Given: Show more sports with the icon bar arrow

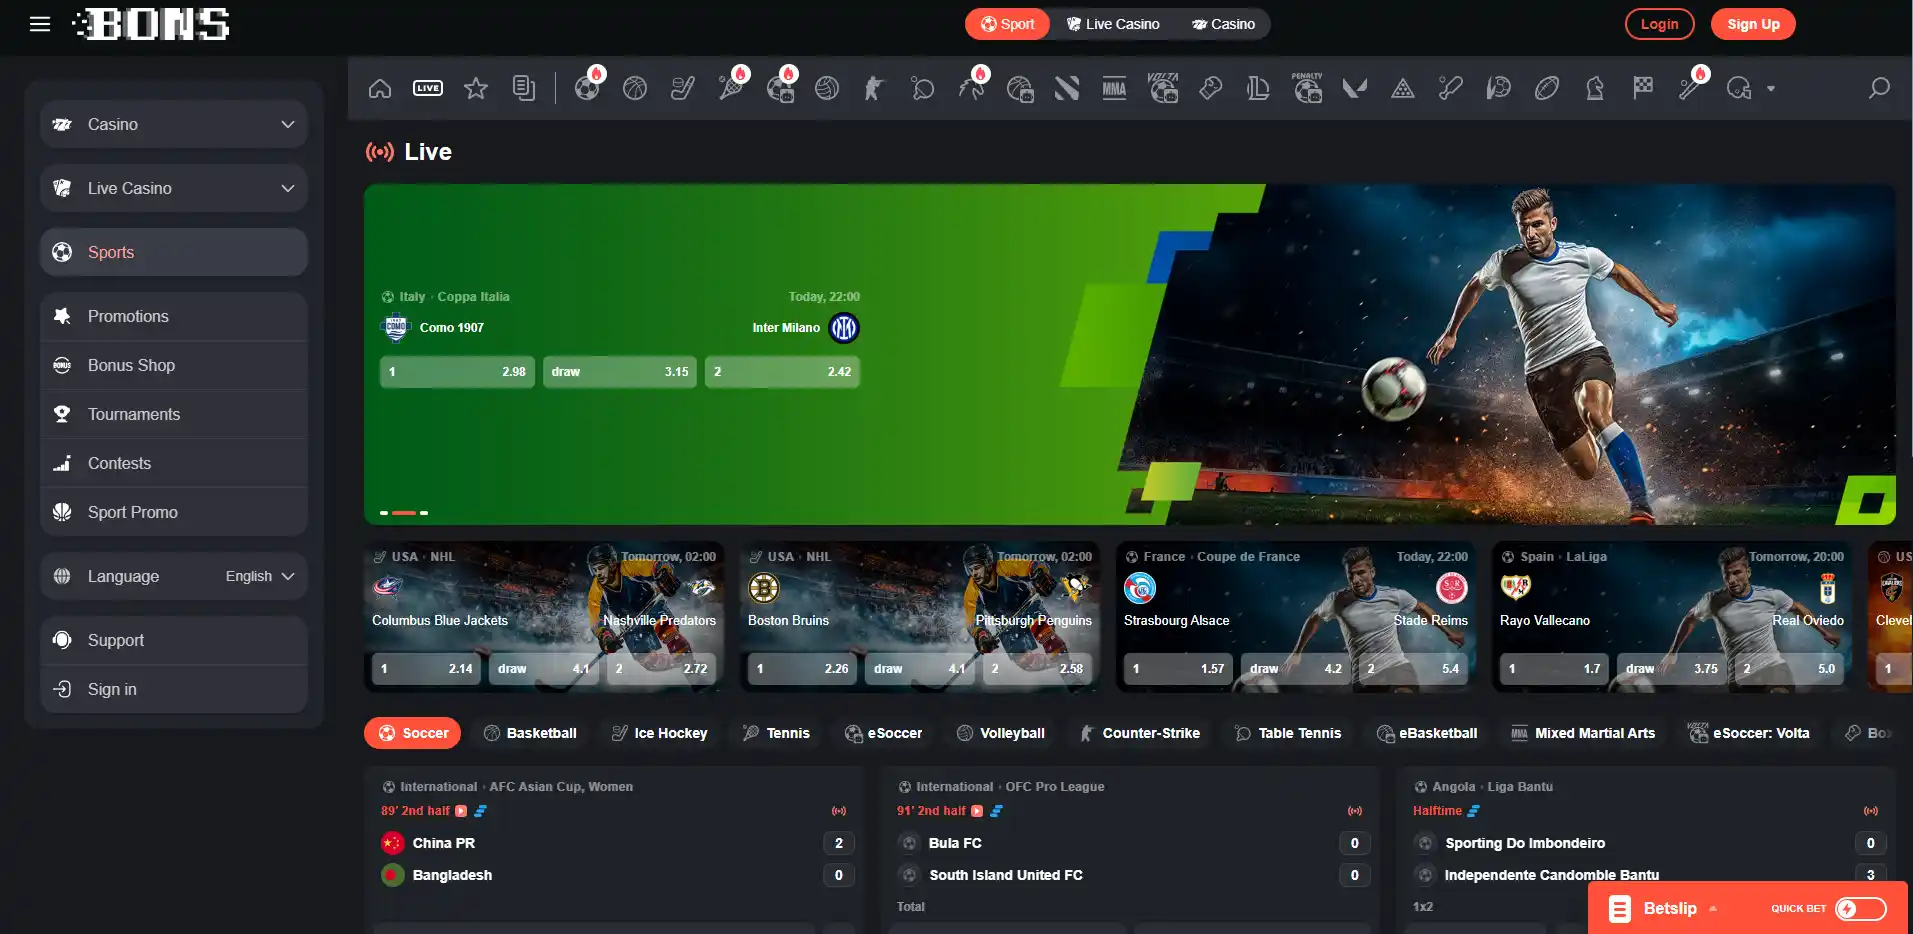Looking at the screenshot, I should click(x=1771, y=88).
